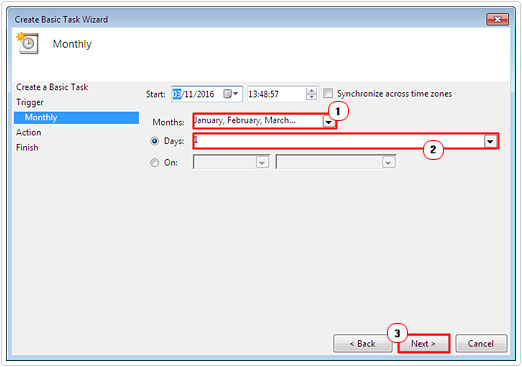The width and height of the screenshot is (522, 367).
Task: Open the Months dropdown arrow
Action: click(x=329, y=122)
